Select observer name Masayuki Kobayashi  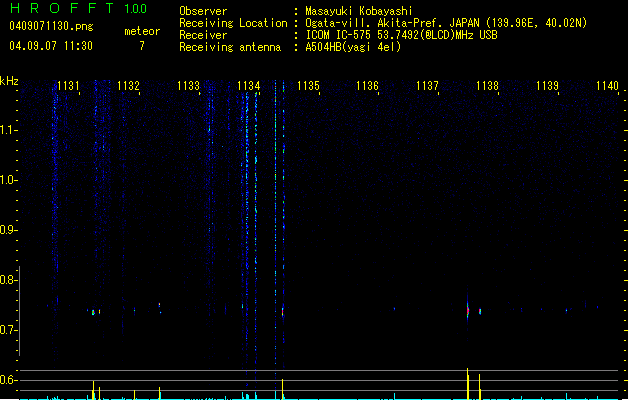pos(359,11)
